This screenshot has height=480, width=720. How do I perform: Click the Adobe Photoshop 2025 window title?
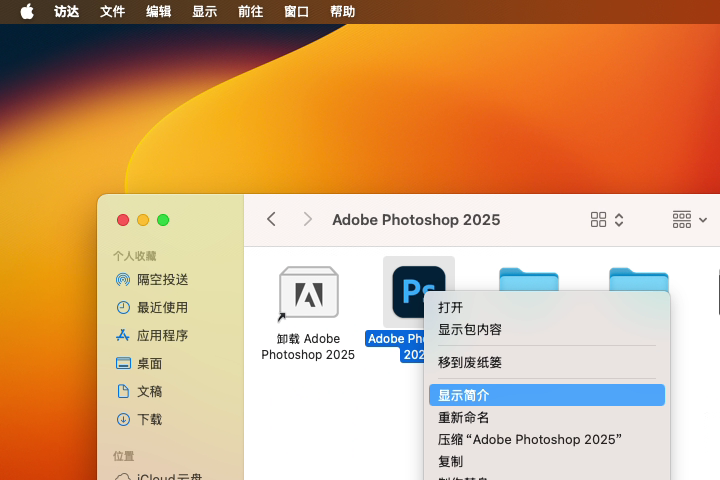pyautogui.click(x=416, y=220)
